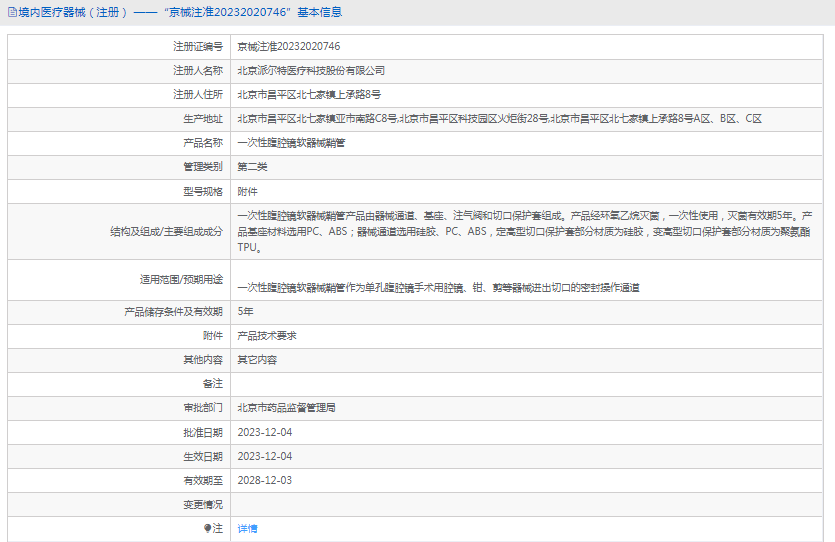Select expiry date 2028-12-03
Viewport: 835px width, 542px height.
click(x=265, y=480)
